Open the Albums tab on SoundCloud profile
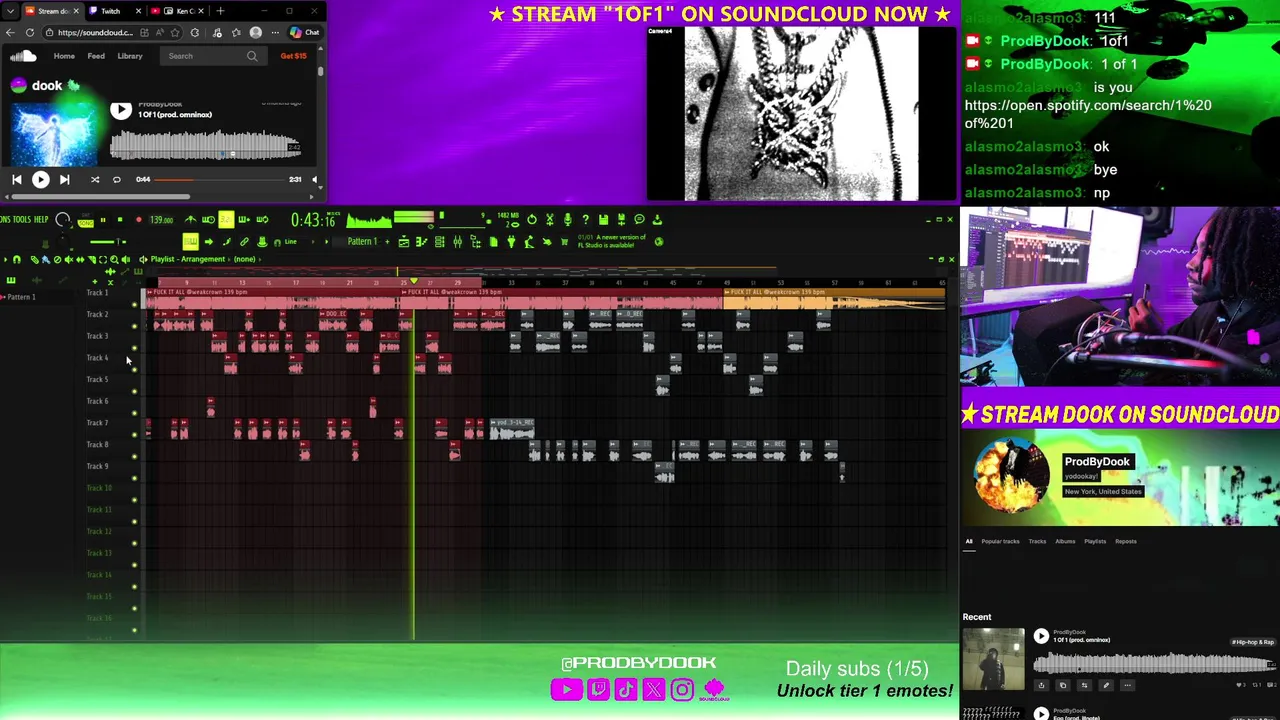 [1065, 541]
